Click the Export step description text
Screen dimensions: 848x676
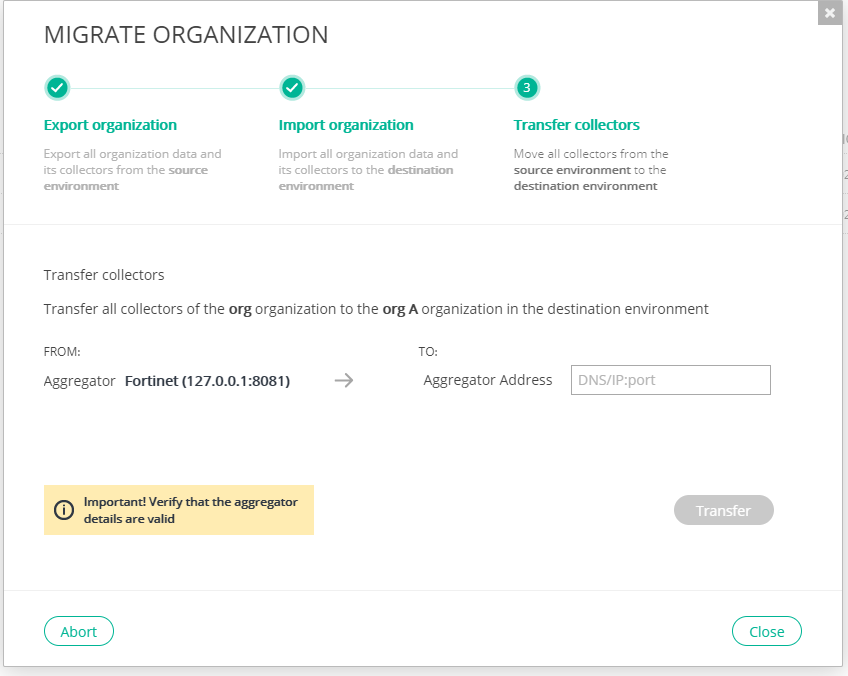tap(132, 170)
